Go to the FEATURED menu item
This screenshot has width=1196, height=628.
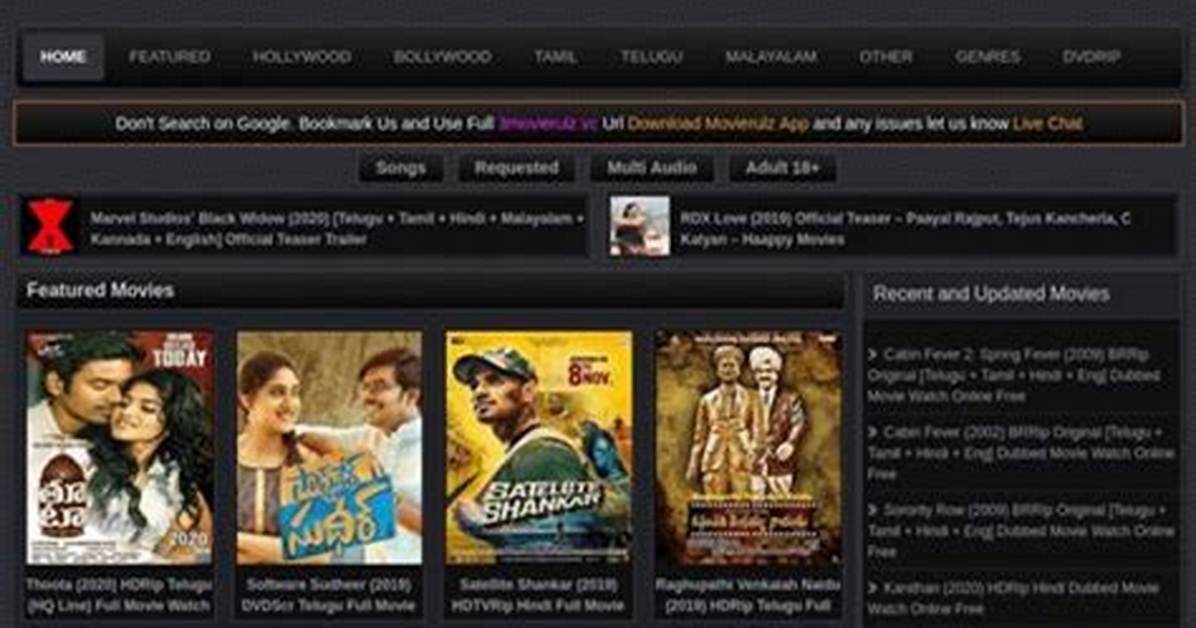click(169, 56)
